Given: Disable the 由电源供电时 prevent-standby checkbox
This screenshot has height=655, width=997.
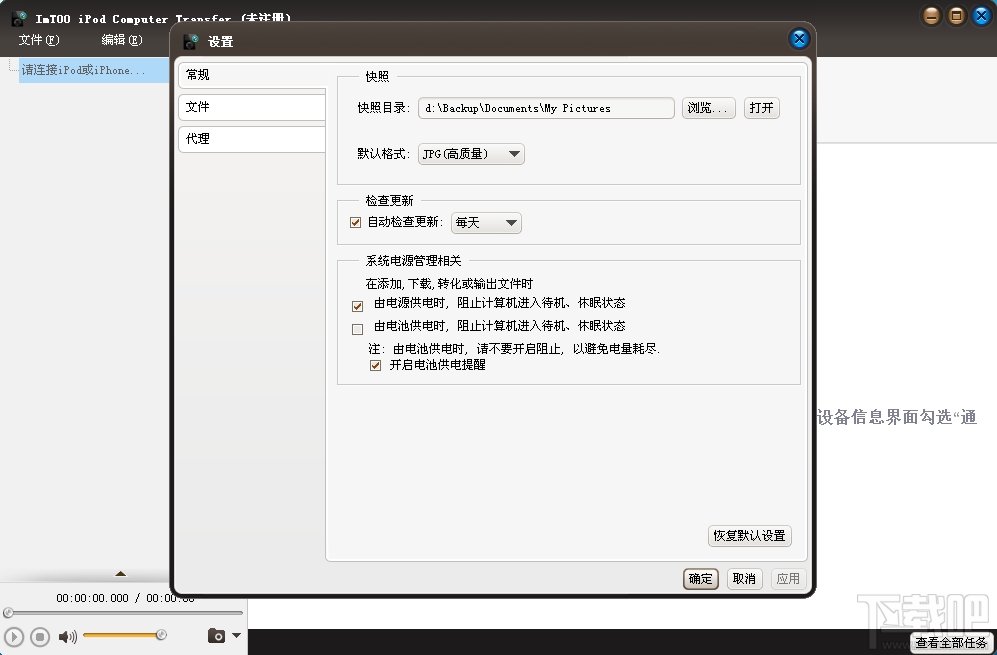Looking at the screenshot, I should [x=357, y=305].
